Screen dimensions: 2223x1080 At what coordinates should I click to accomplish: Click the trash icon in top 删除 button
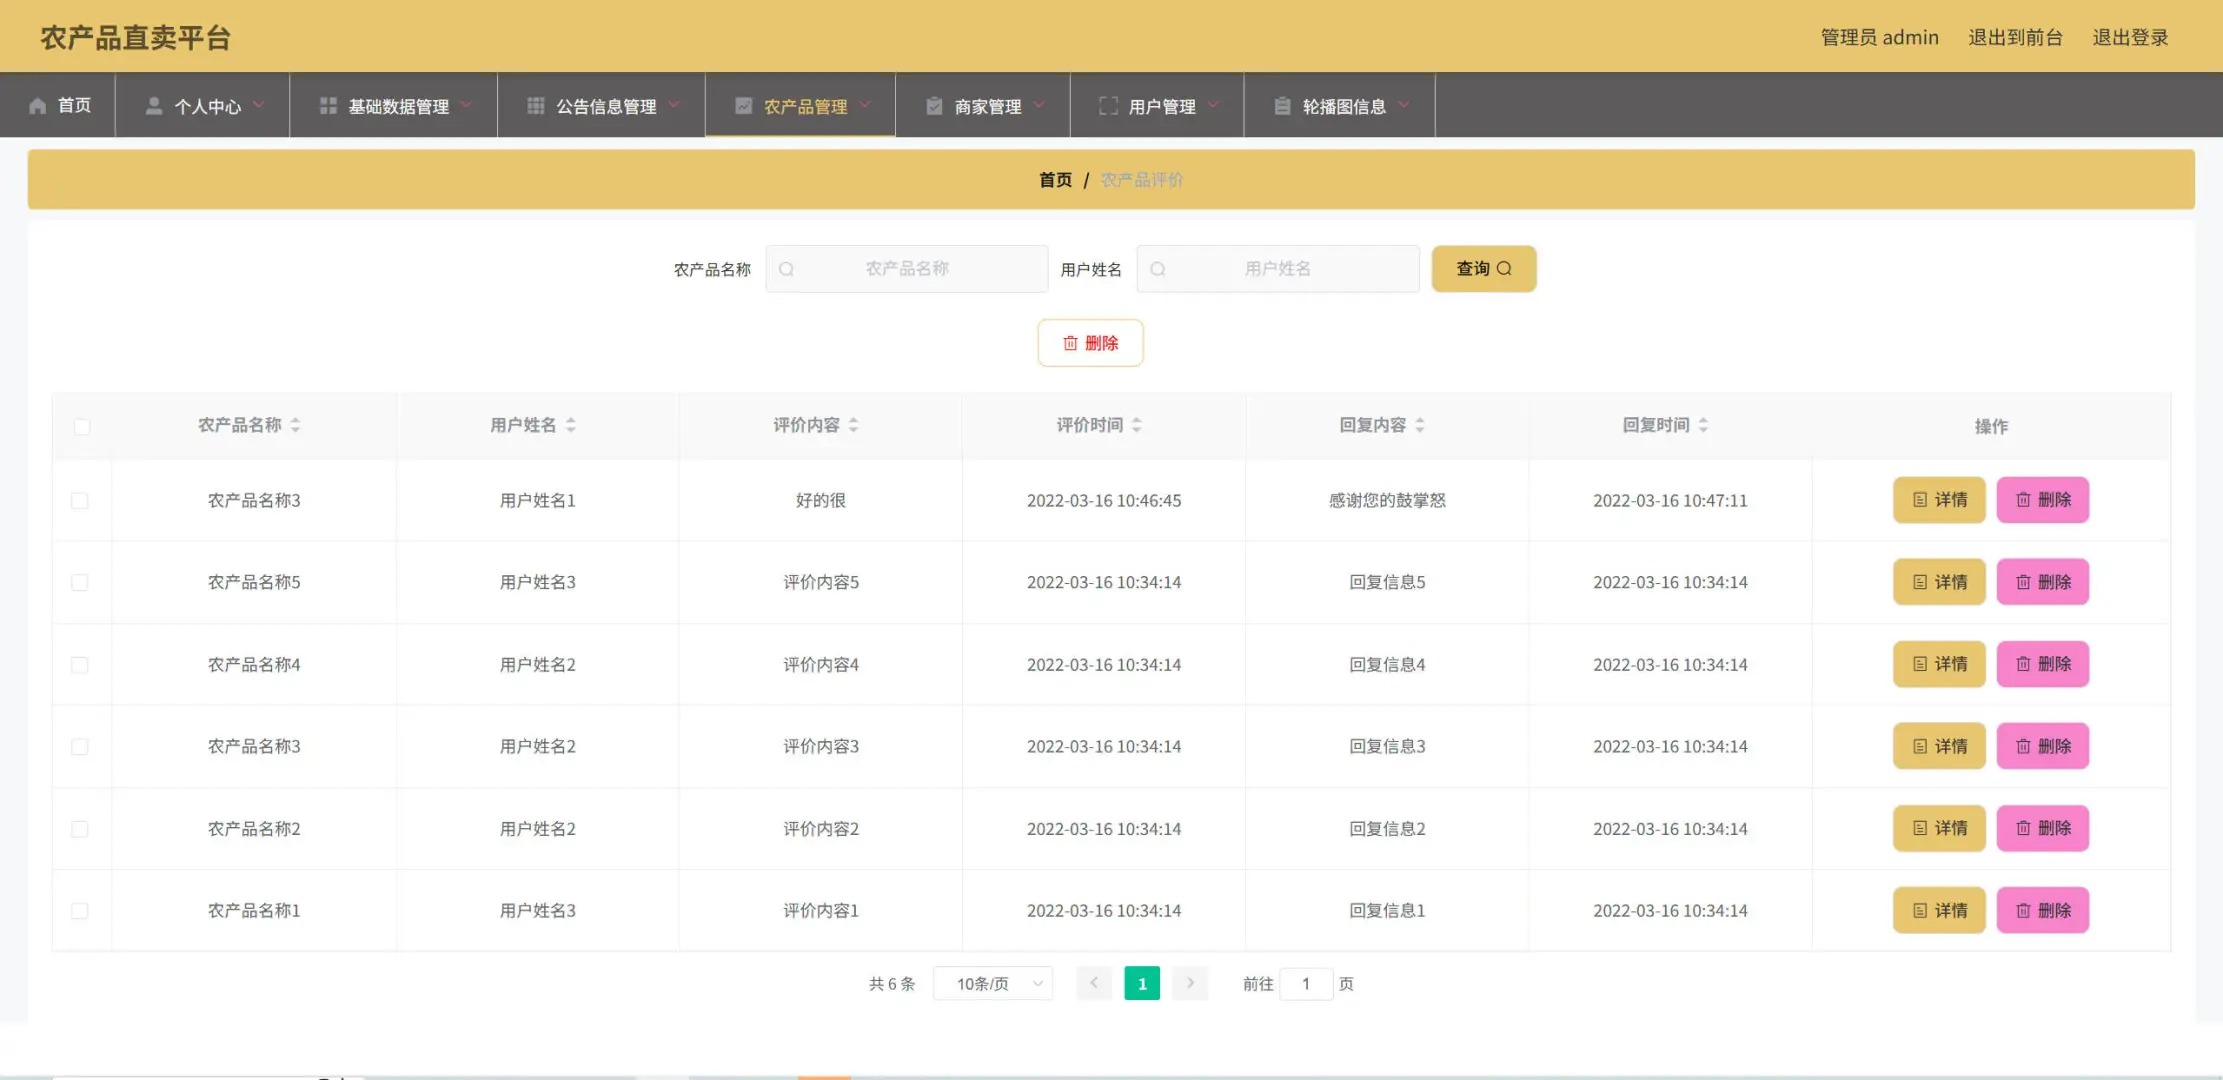1070,343
